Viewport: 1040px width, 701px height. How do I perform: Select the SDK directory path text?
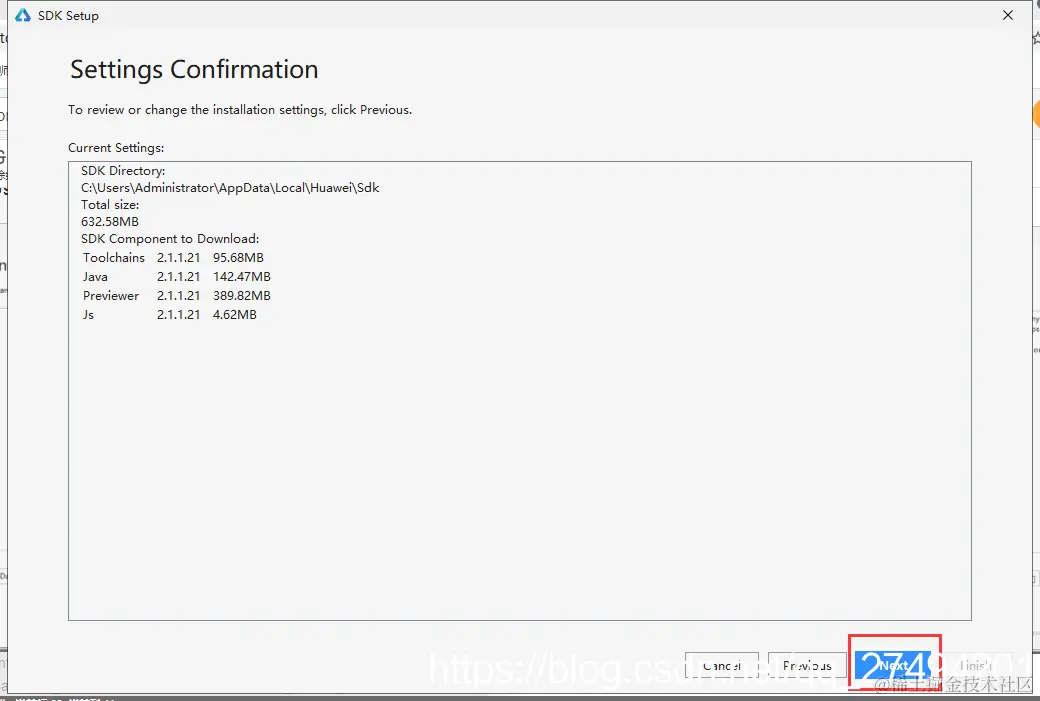pos(230,188)
